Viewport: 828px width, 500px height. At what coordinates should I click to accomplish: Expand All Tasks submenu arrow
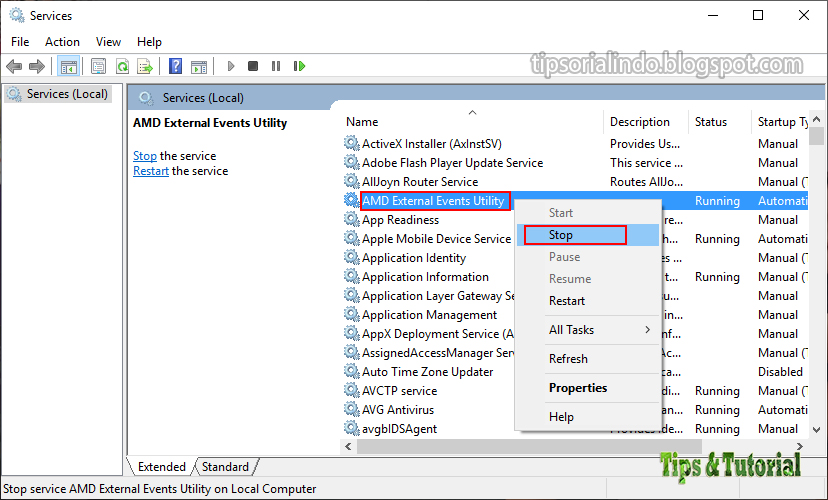pos(648,330)
